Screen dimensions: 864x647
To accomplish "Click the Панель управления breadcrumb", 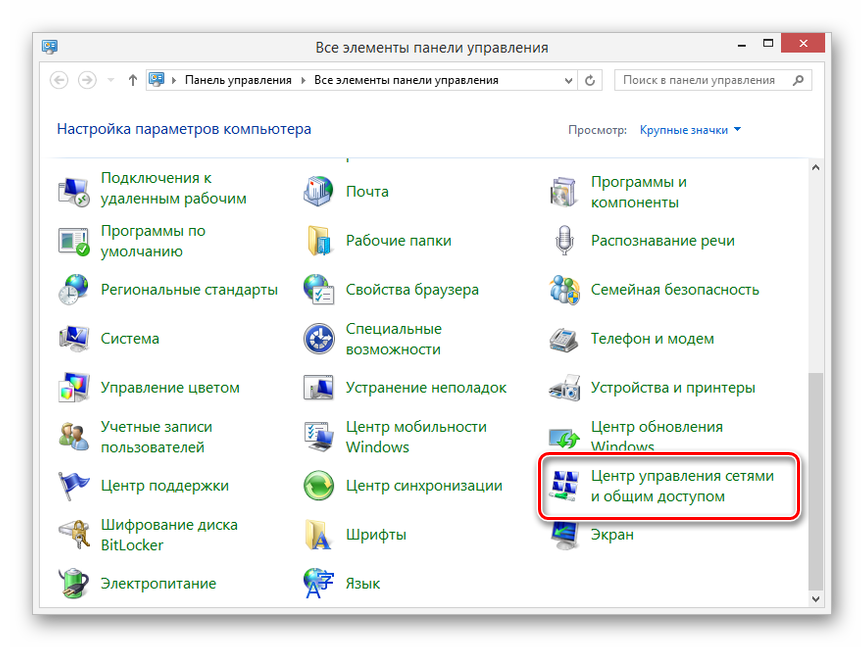I will coord(238,80).
